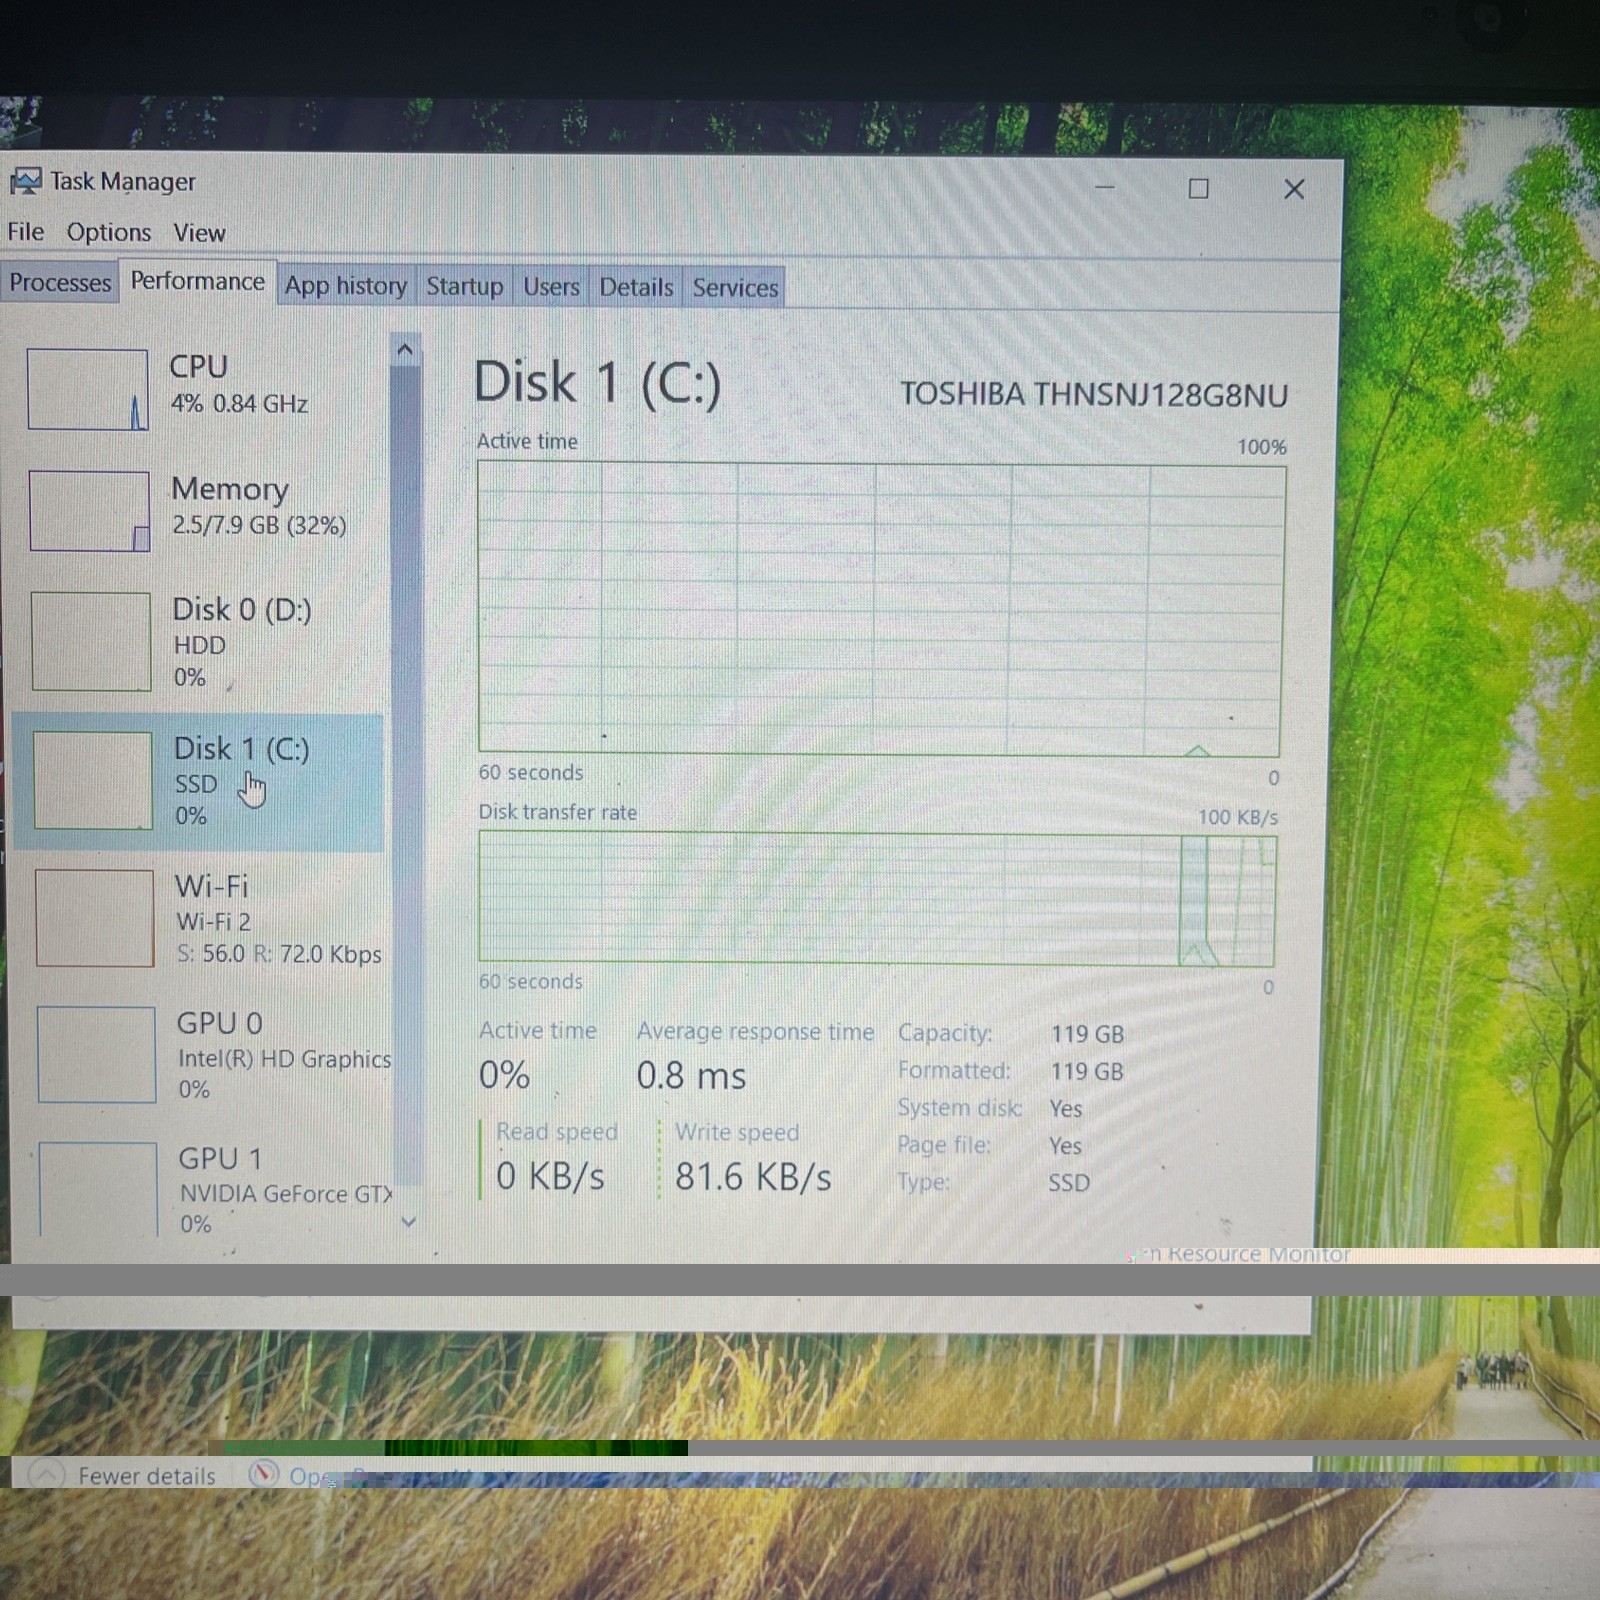Click the 100 KB/s transfer rate scale label
Viewport: 1600px width, 1600px height.
pos(1238,817)
